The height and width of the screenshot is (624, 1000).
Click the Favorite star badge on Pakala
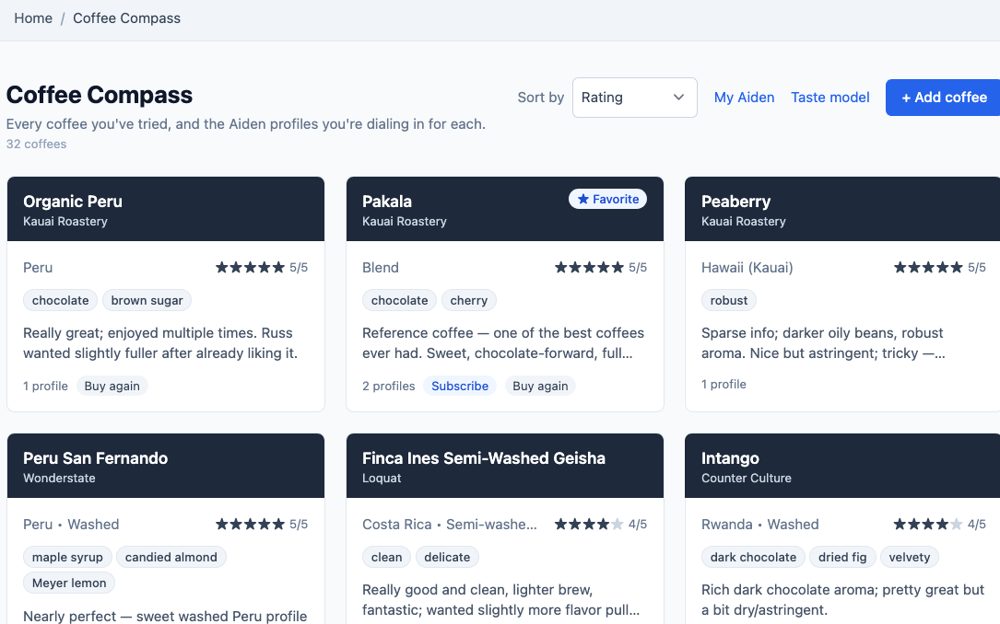point(608,199)
